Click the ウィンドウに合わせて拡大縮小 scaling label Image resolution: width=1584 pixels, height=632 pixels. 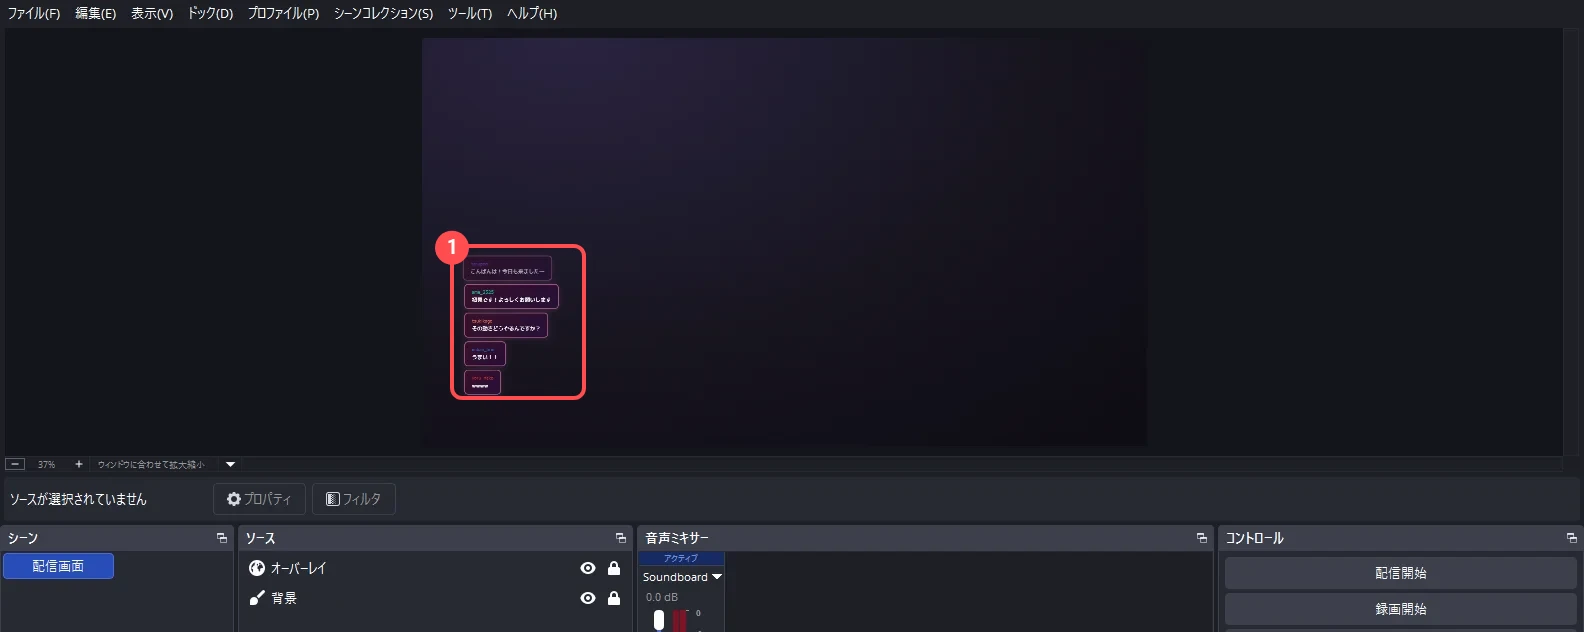pyautogui.click(x=151, y=464)
